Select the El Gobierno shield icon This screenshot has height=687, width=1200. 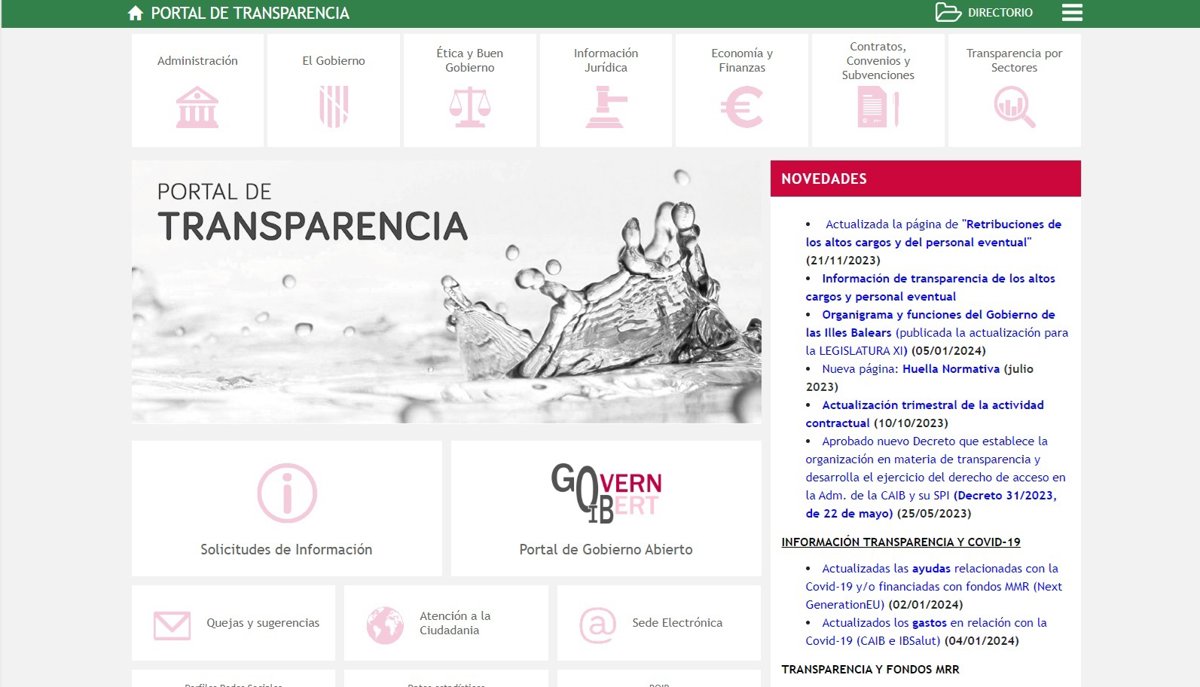(x=333, y=107)
